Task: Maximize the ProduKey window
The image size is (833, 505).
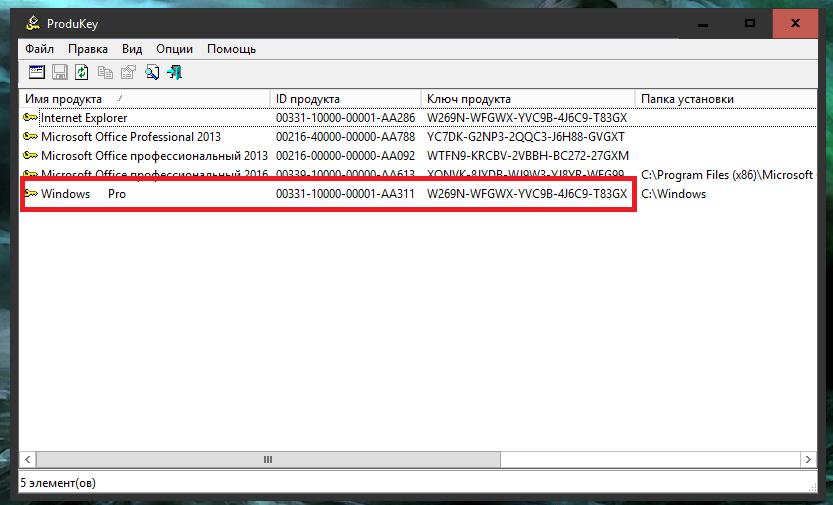Action: [x=750, y=23]
